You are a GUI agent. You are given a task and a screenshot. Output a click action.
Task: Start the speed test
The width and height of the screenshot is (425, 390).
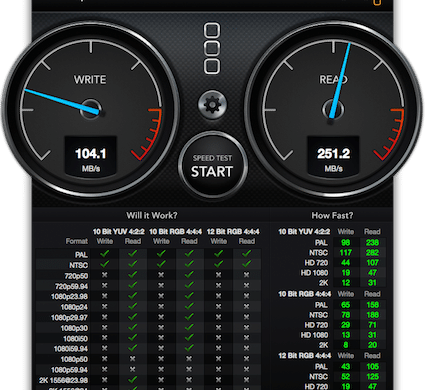pos(213,166)
